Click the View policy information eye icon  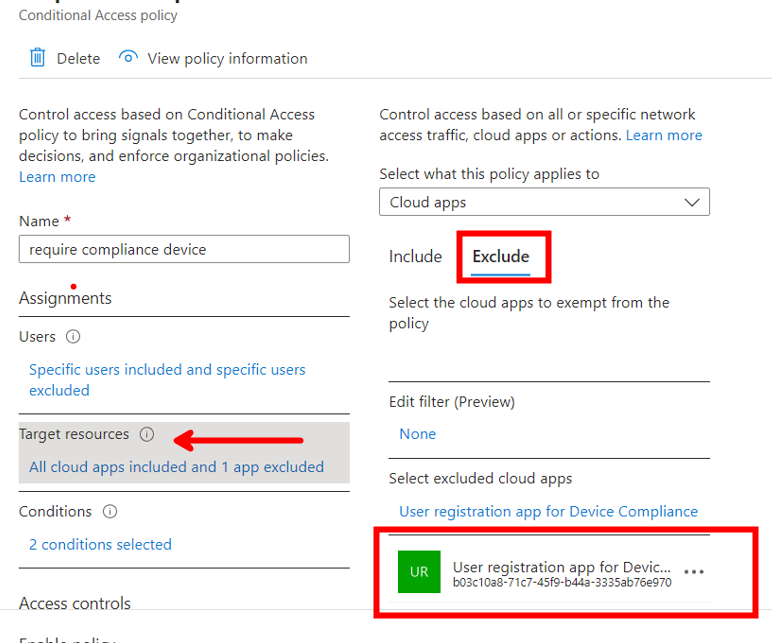point(127,58)
